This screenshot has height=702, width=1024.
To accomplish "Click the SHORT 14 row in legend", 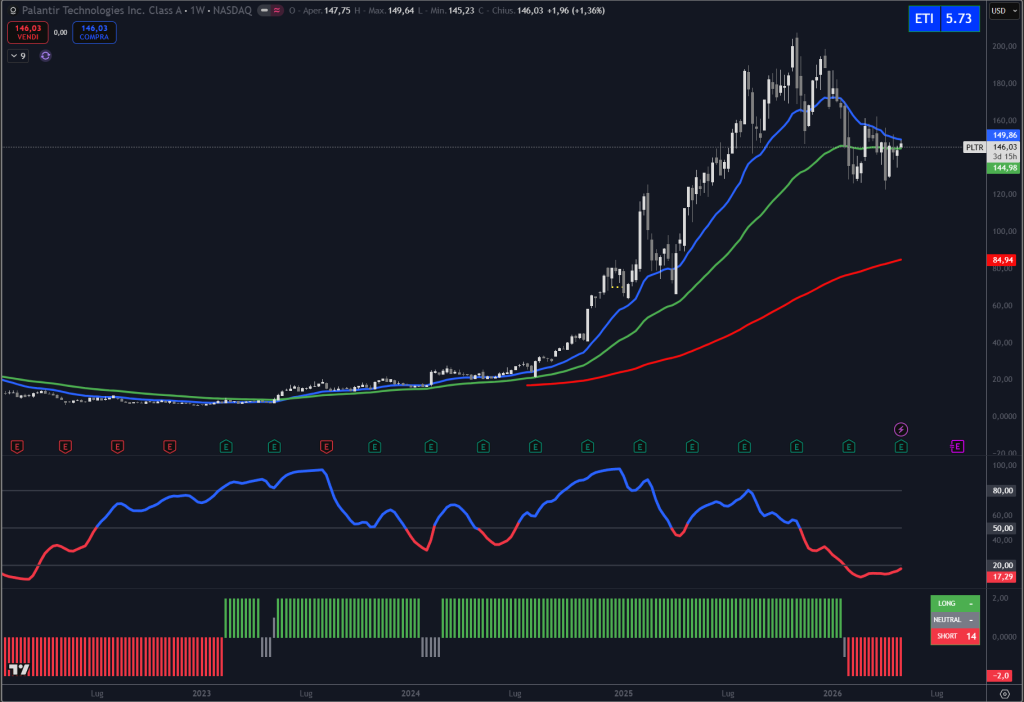I will 955,636.
